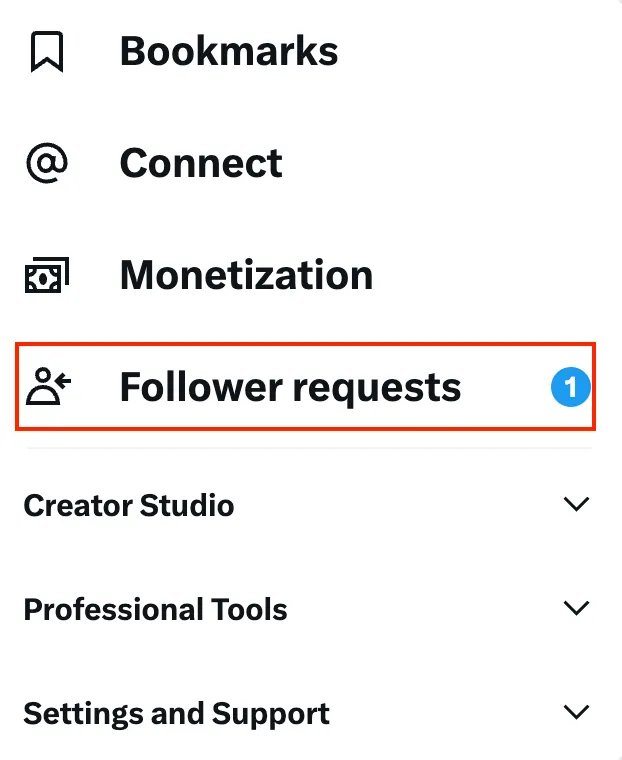
Task: Click the Follower requests text label
Action: pos(290,387)
